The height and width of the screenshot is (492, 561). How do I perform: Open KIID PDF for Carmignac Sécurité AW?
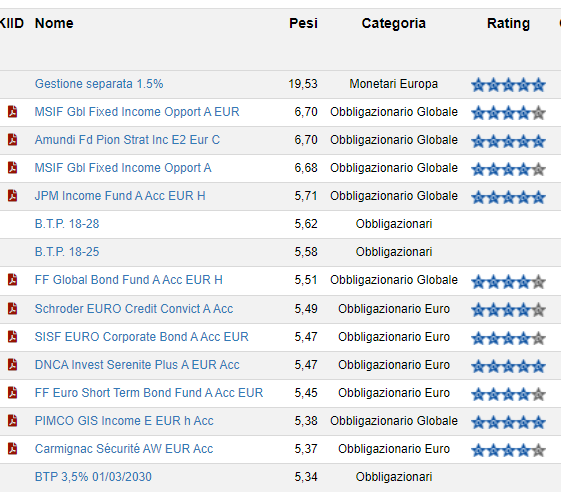point(13,449)
